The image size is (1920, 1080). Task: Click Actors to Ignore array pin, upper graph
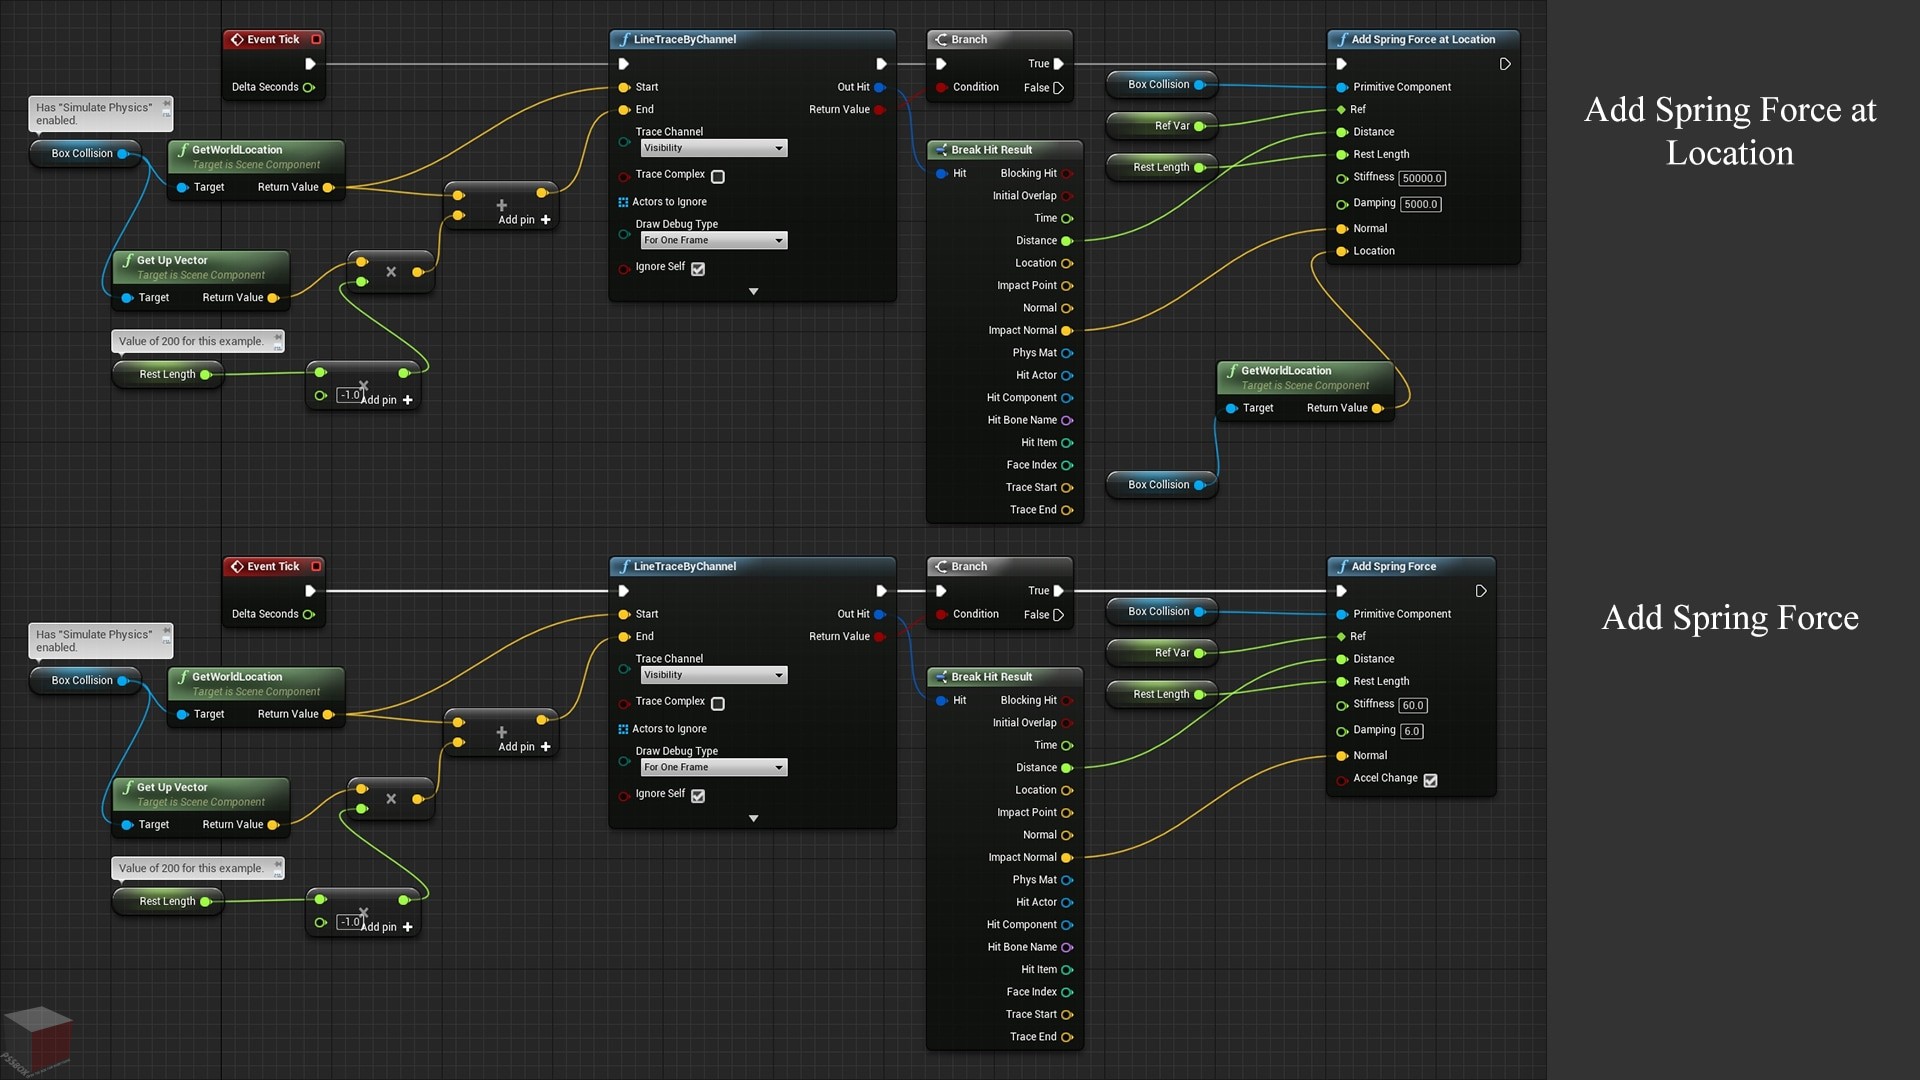(623, 202)
